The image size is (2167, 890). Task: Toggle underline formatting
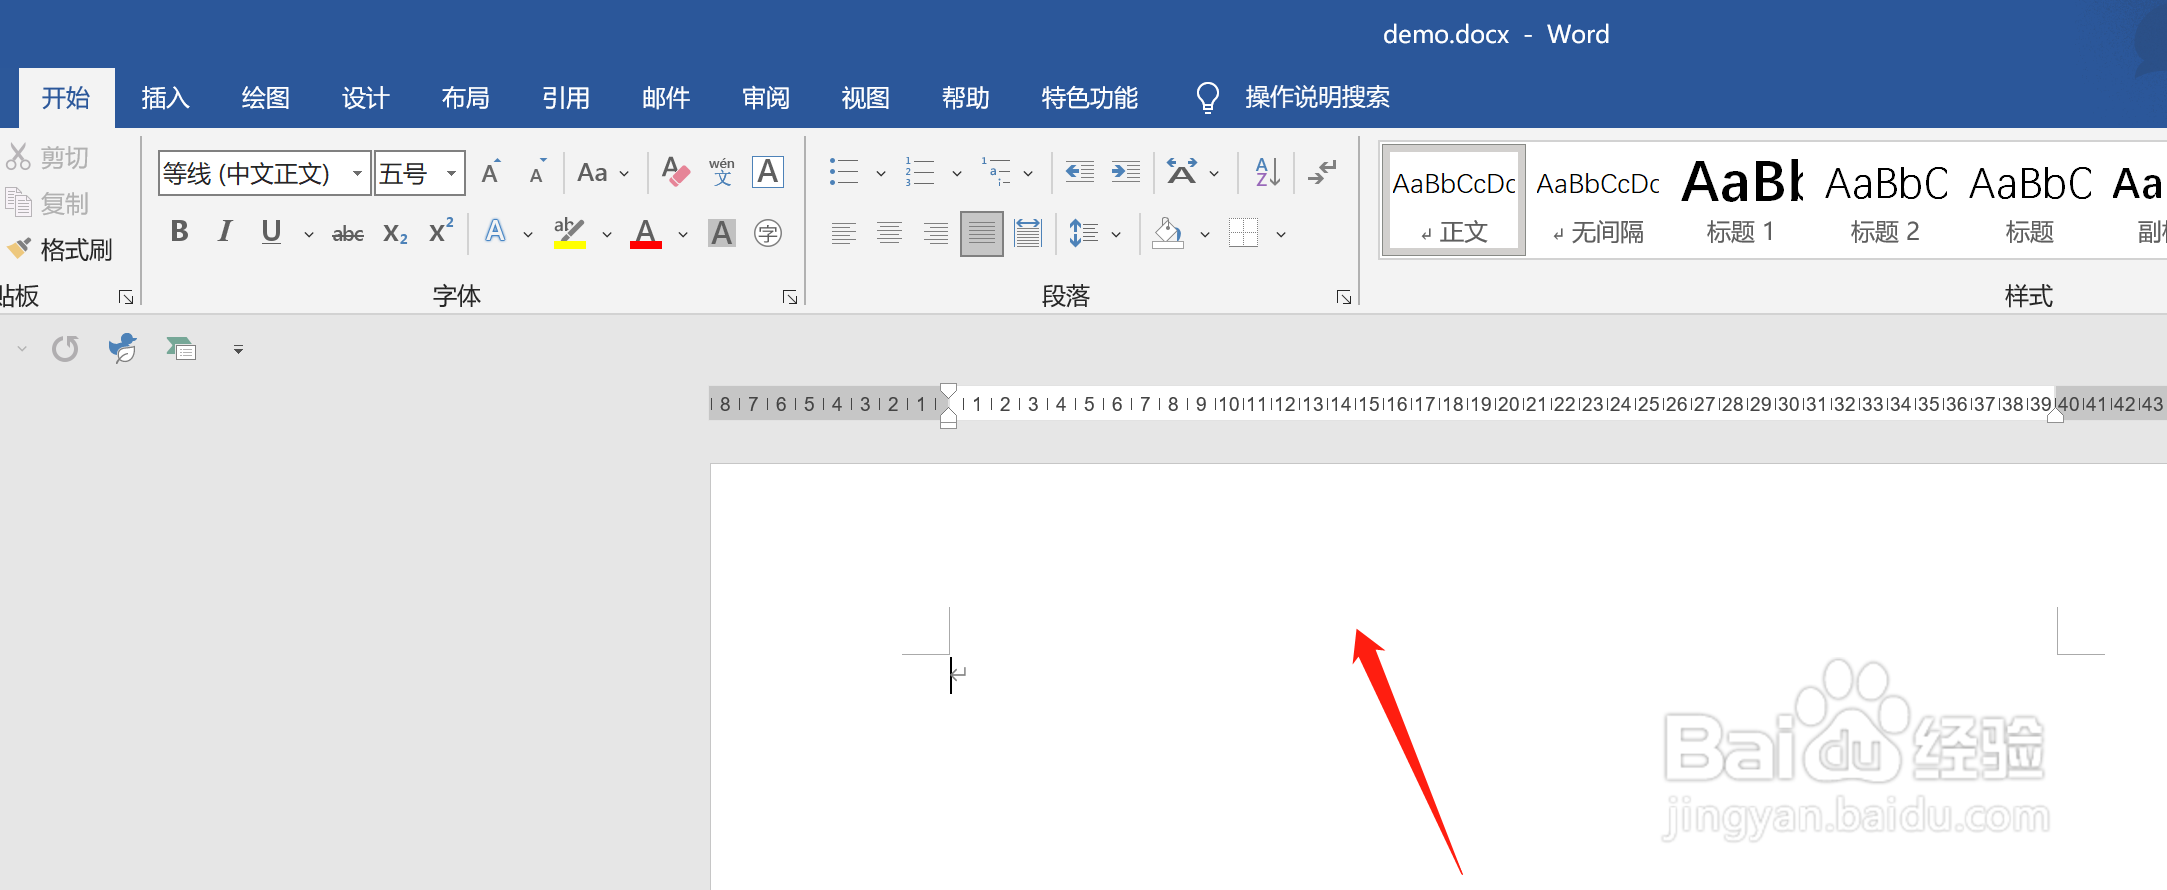pyautogui.click(x=271, y=232)
